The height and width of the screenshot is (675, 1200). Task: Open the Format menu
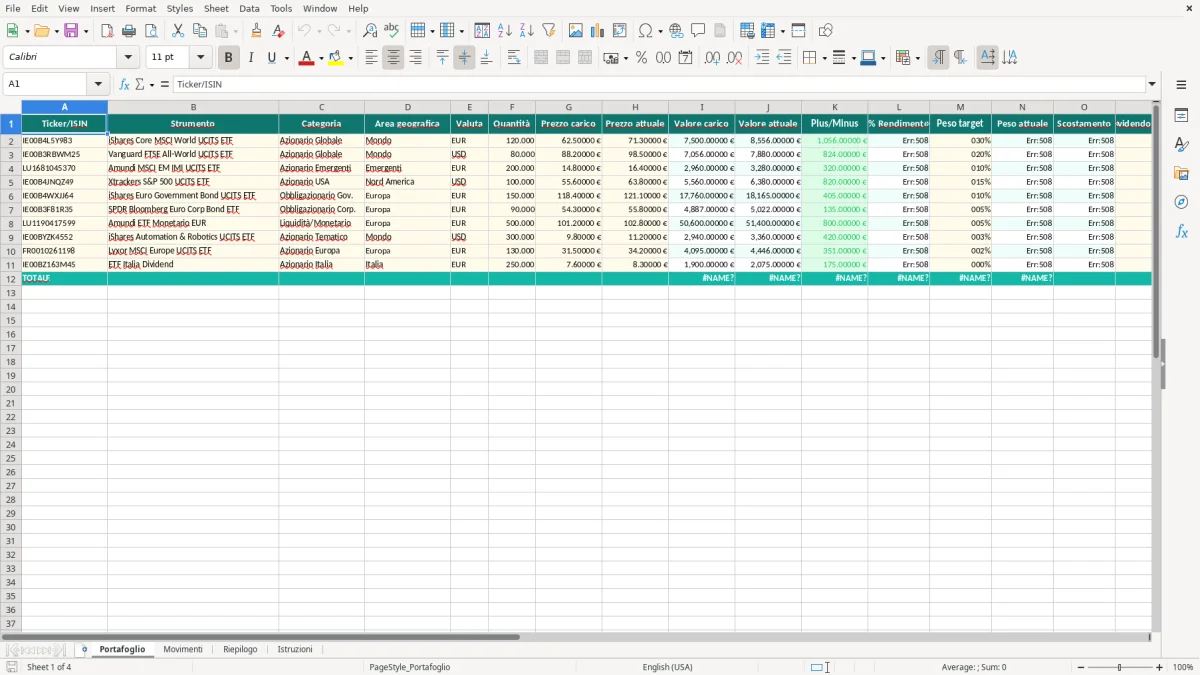[140, 8]
